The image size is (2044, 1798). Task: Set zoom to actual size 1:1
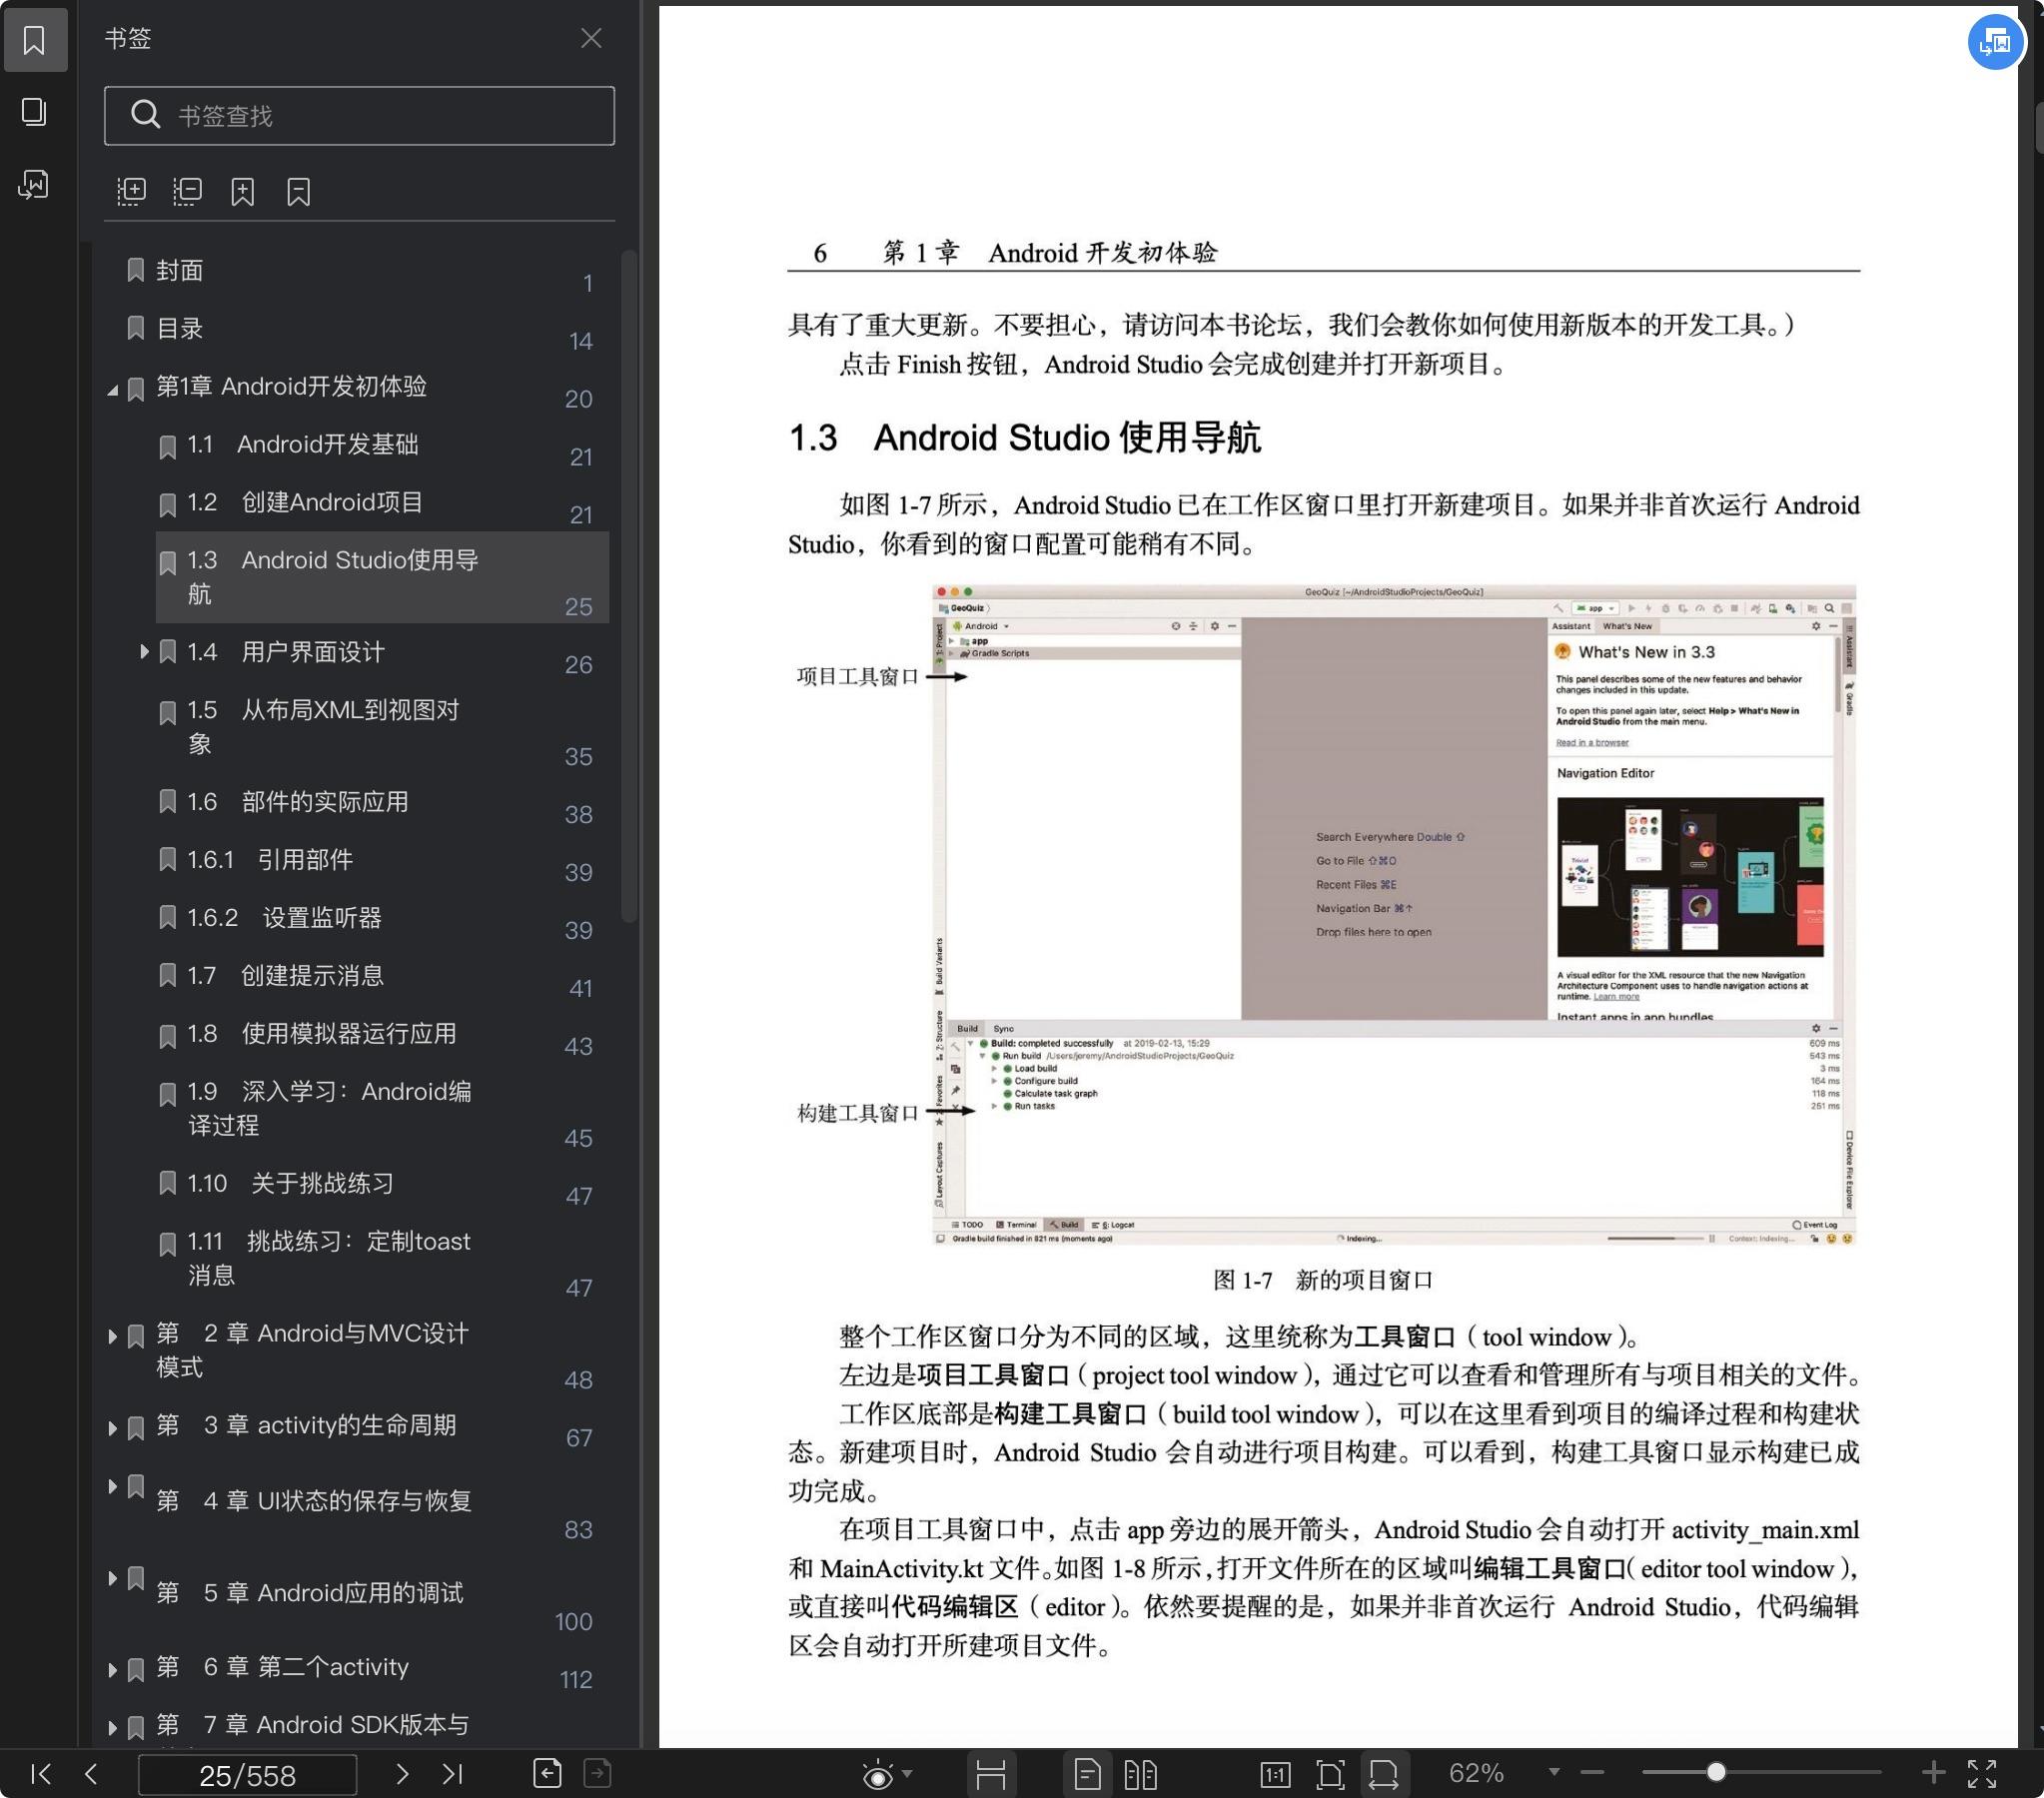(x=1275, y=1774)
